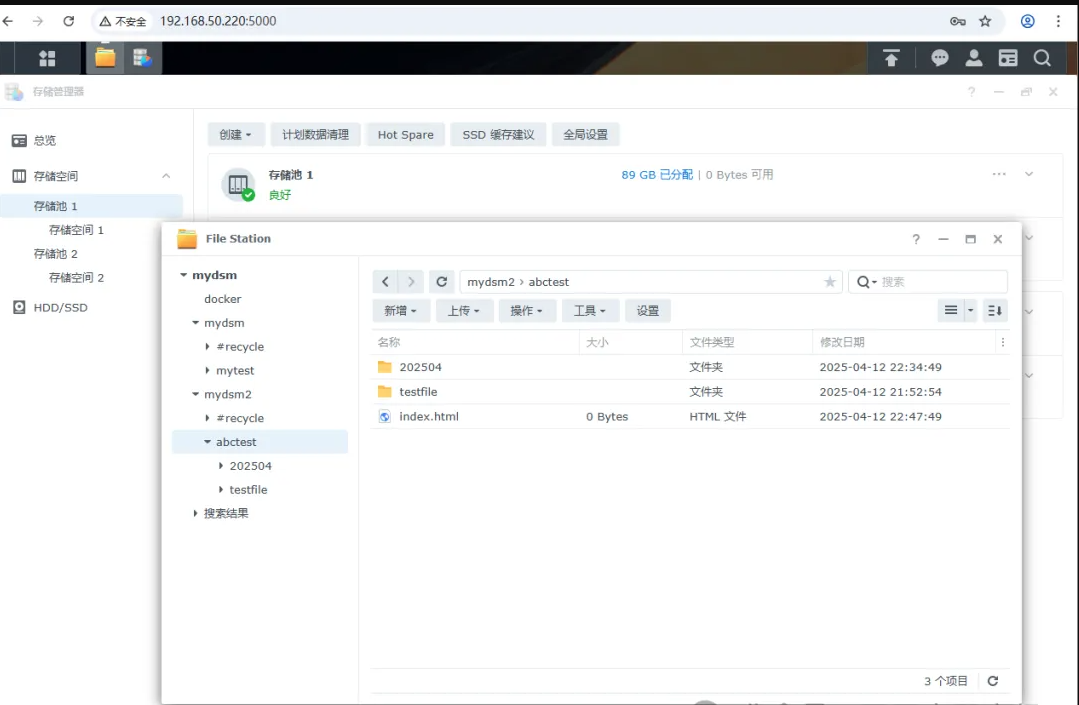Viewport: 1079px width, 705px height.
Task: Select index.html file row
Action: tap(690, 416)
